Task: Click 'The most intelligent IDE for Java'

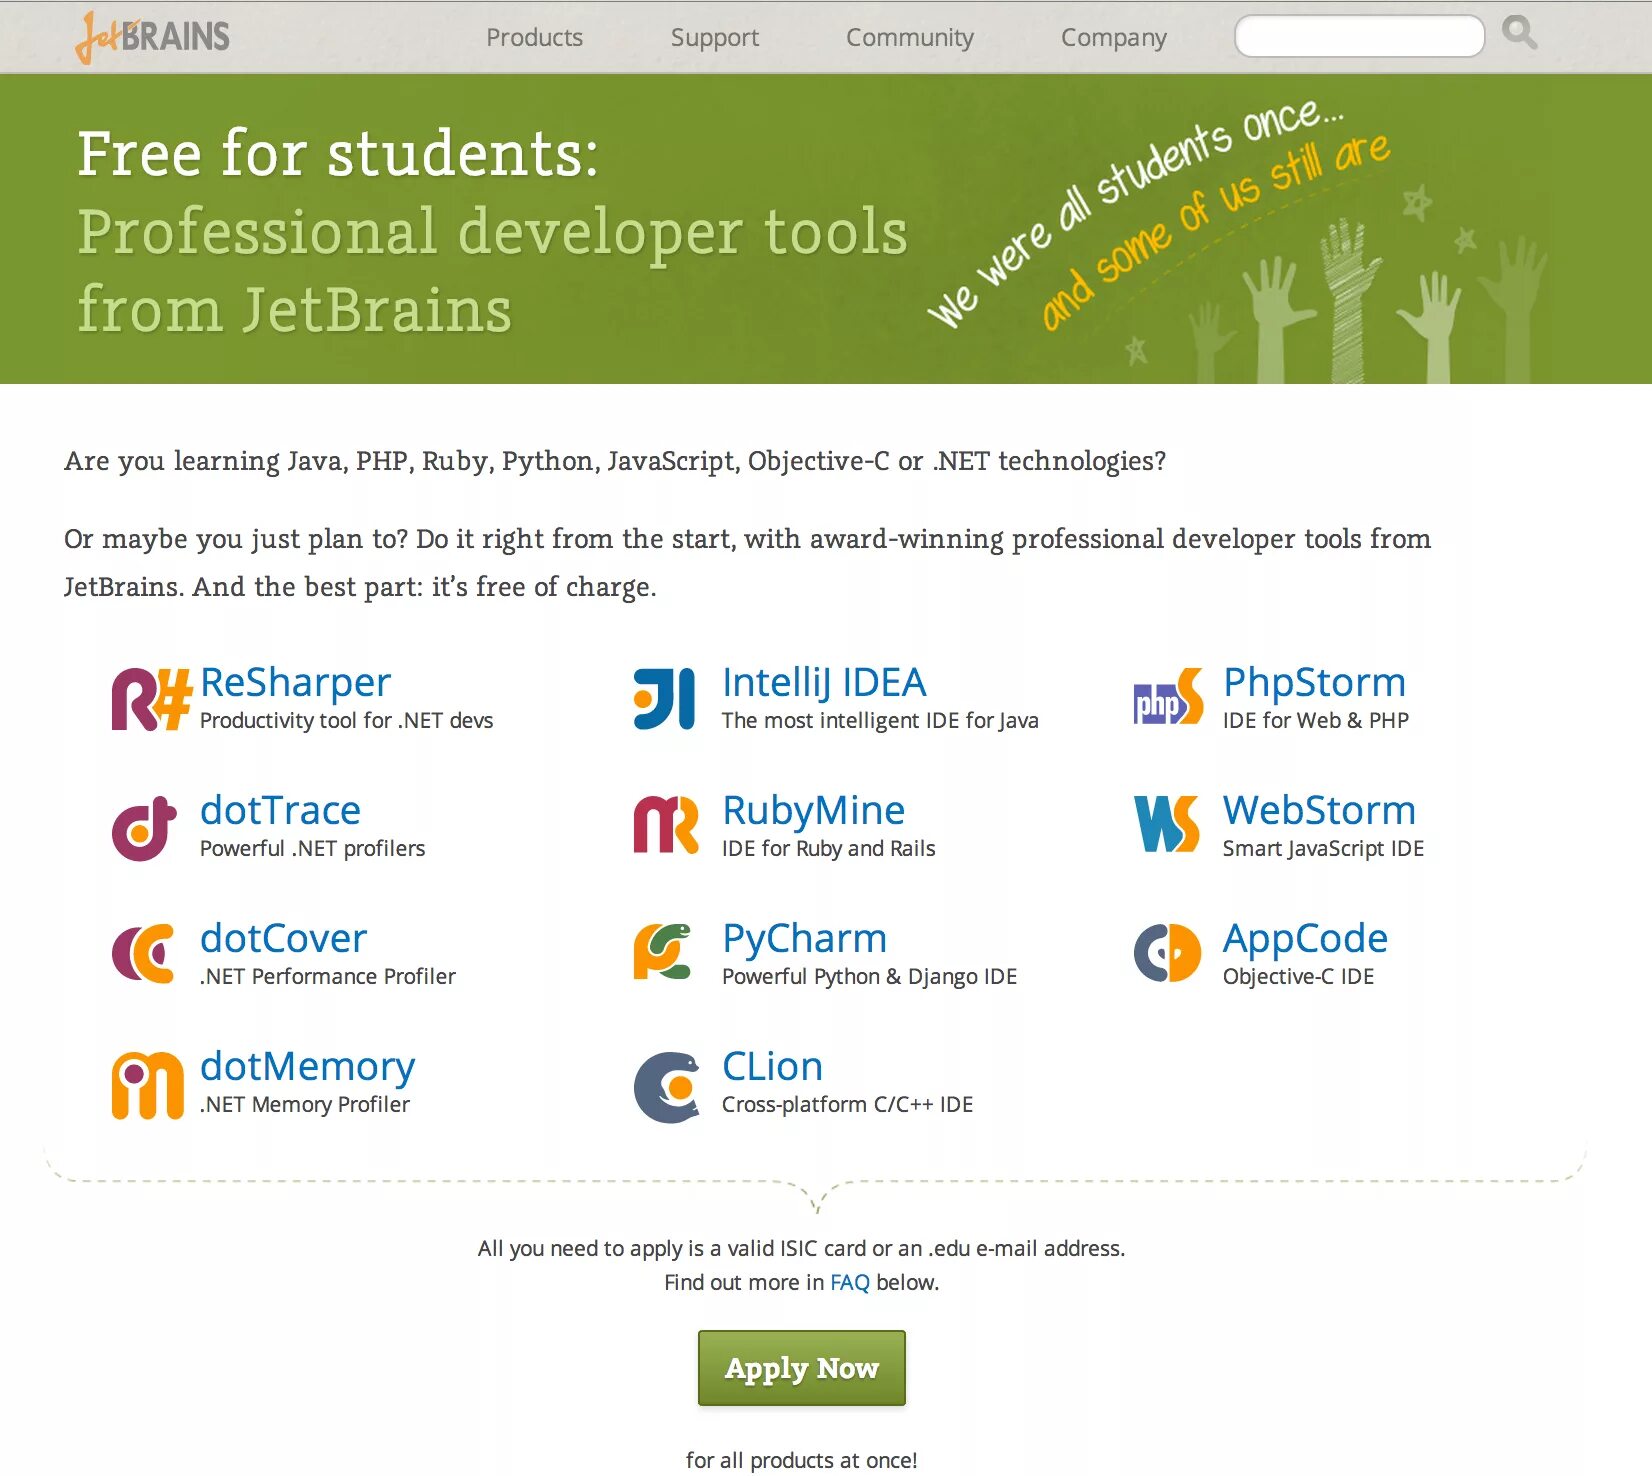Action: point(880,720)
